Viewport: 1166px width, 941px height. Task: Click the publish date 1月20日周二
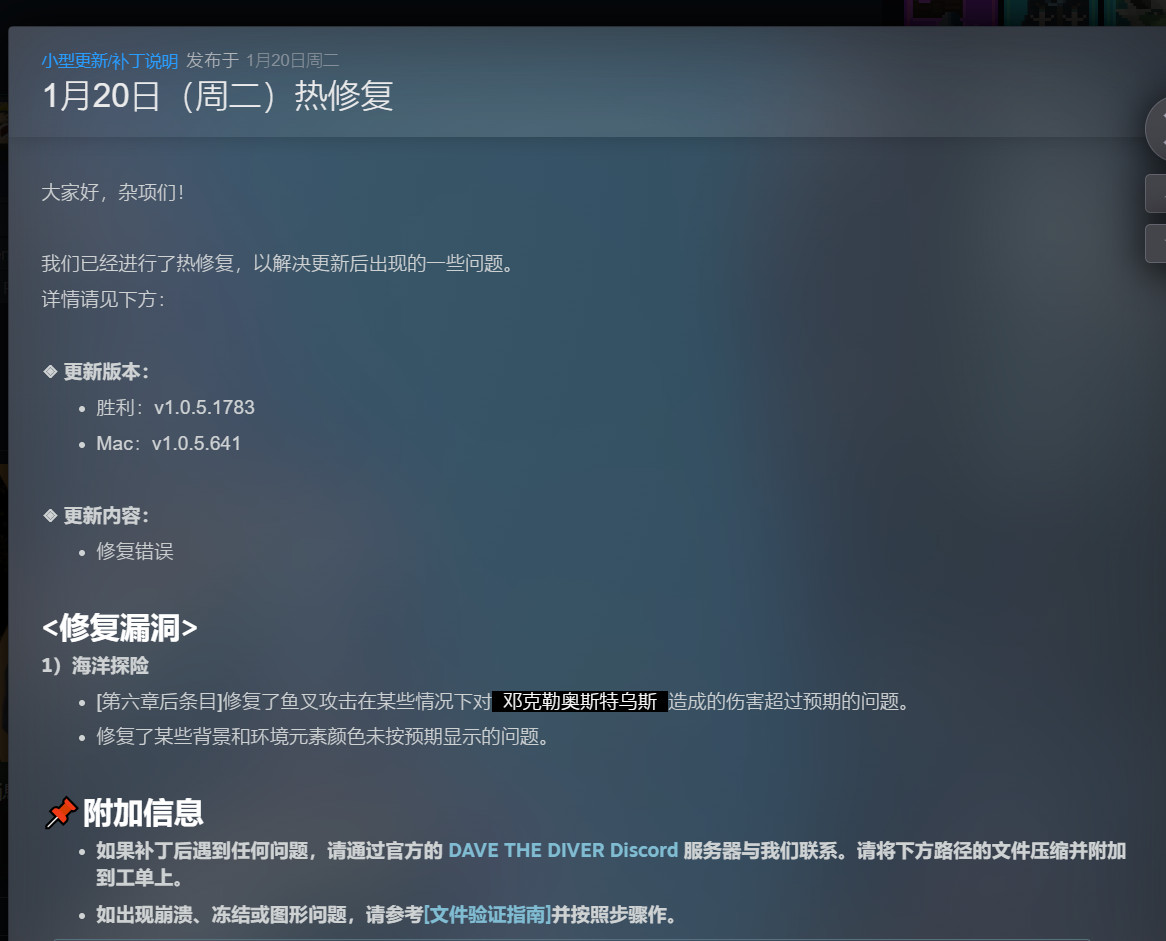click(x=292, y=61)
